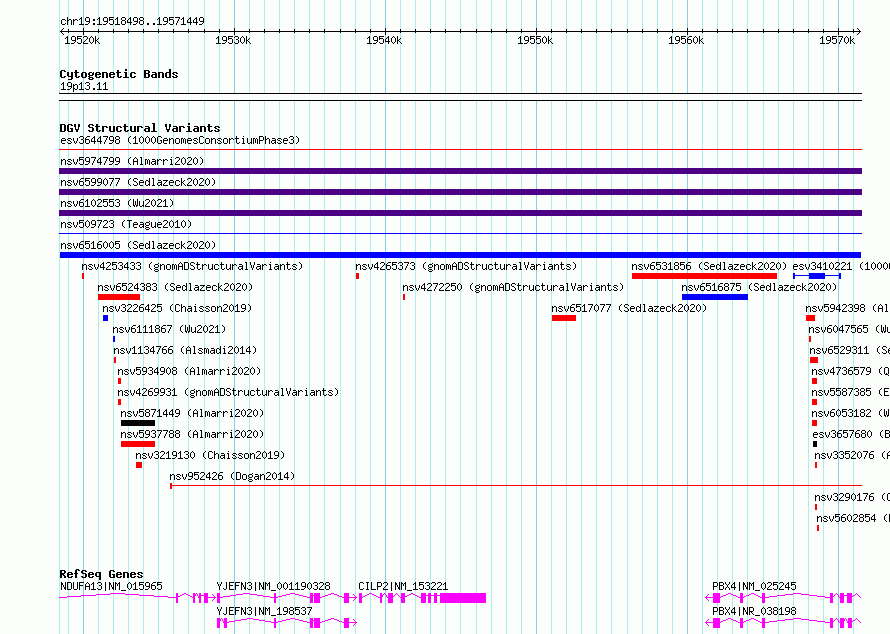The height and width of the screenshot is (634, 890).
Task: Click the nsv4269931 gnomAD variant label
Action: click(228, 392)
